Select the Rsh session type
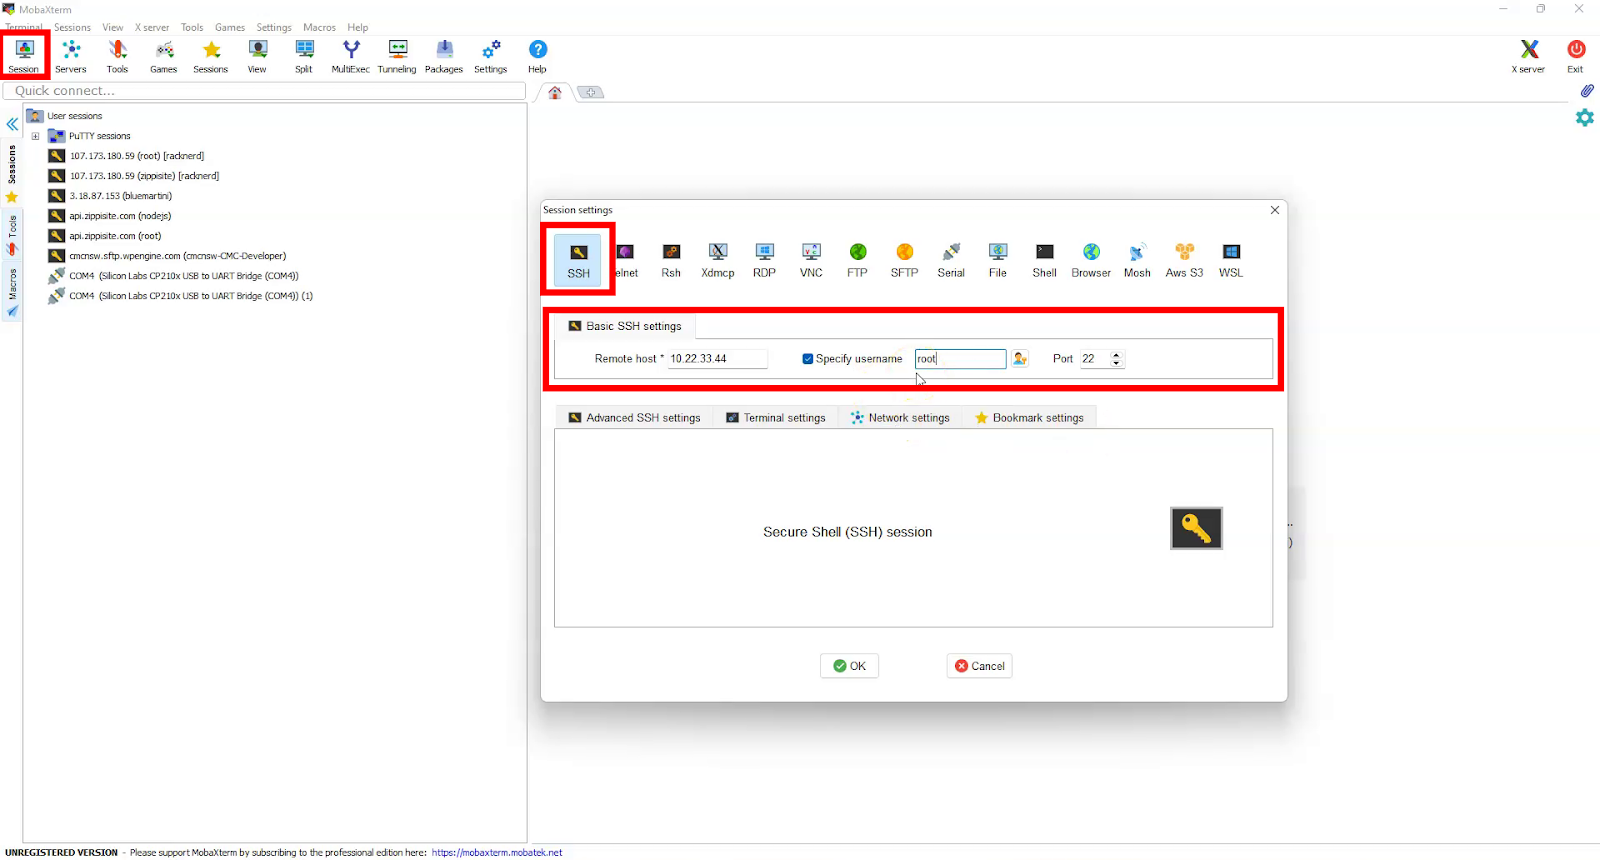 (x=671, y=260)
